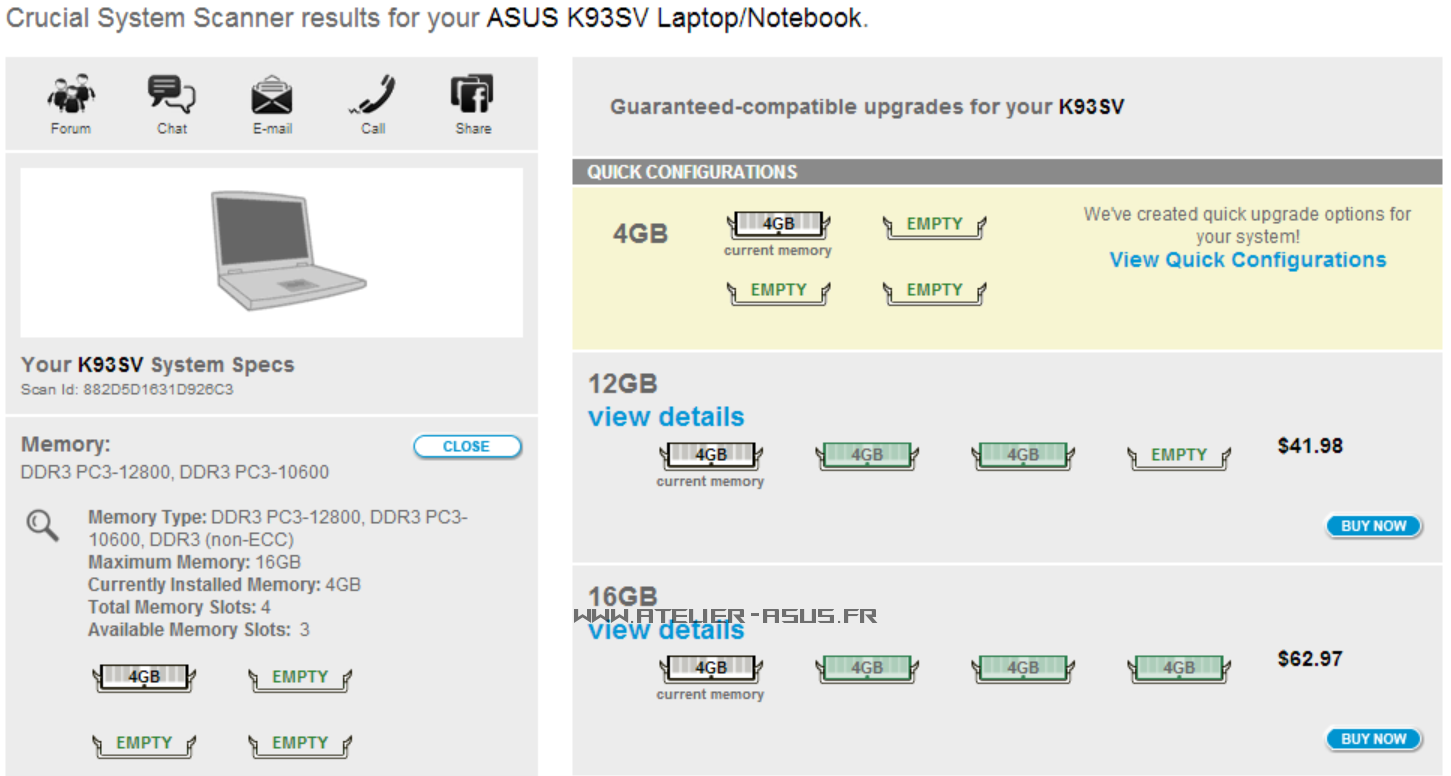The image size is (1451, 776).
Task: Click the installed 4GB module under System Specs
Action: tap(144, 678)
